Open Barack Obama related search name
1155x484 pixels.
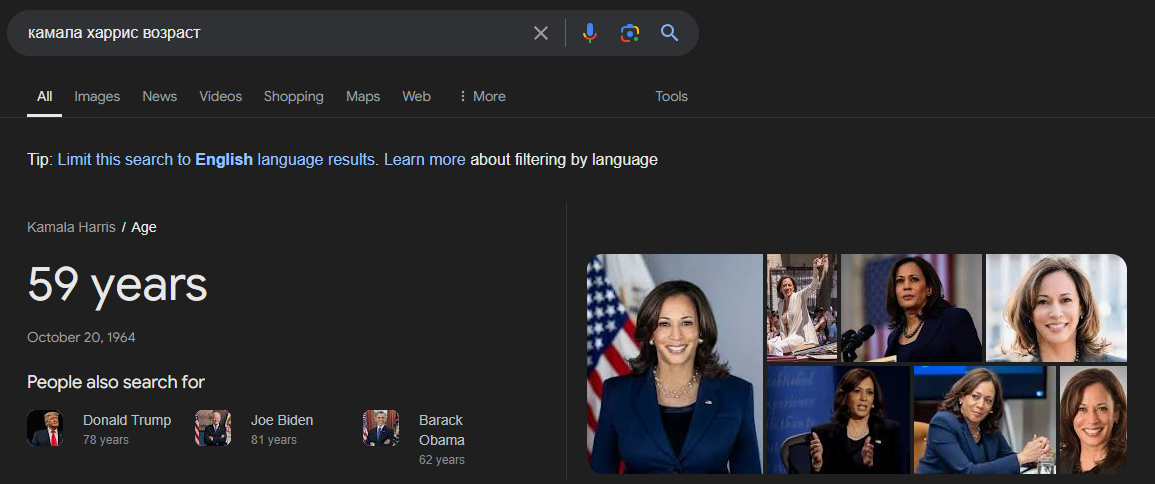point(441,430)
